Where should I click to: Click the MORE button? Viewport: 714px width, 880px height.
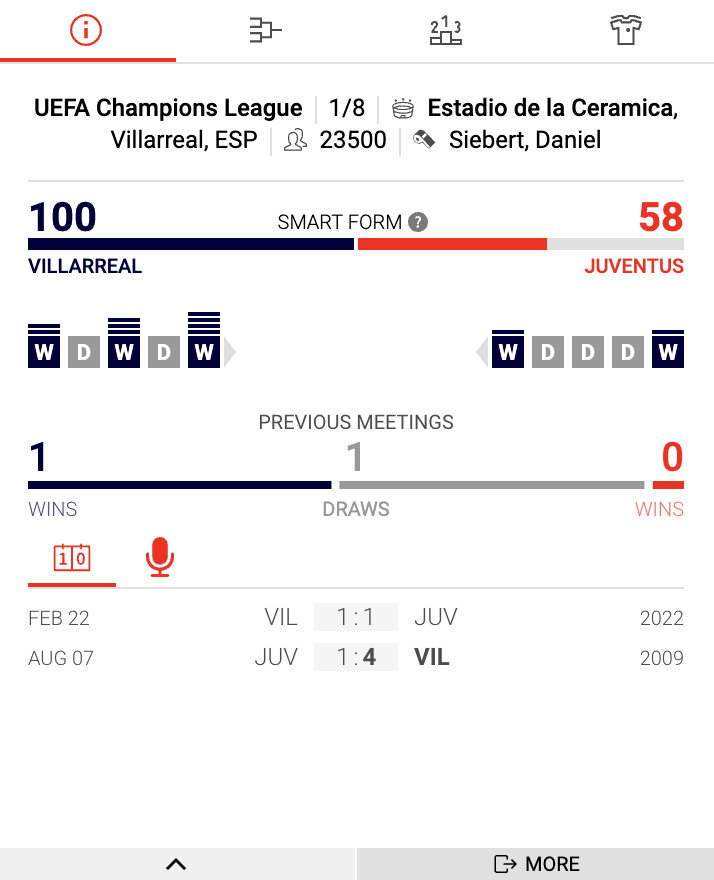(x=536, y=864)
